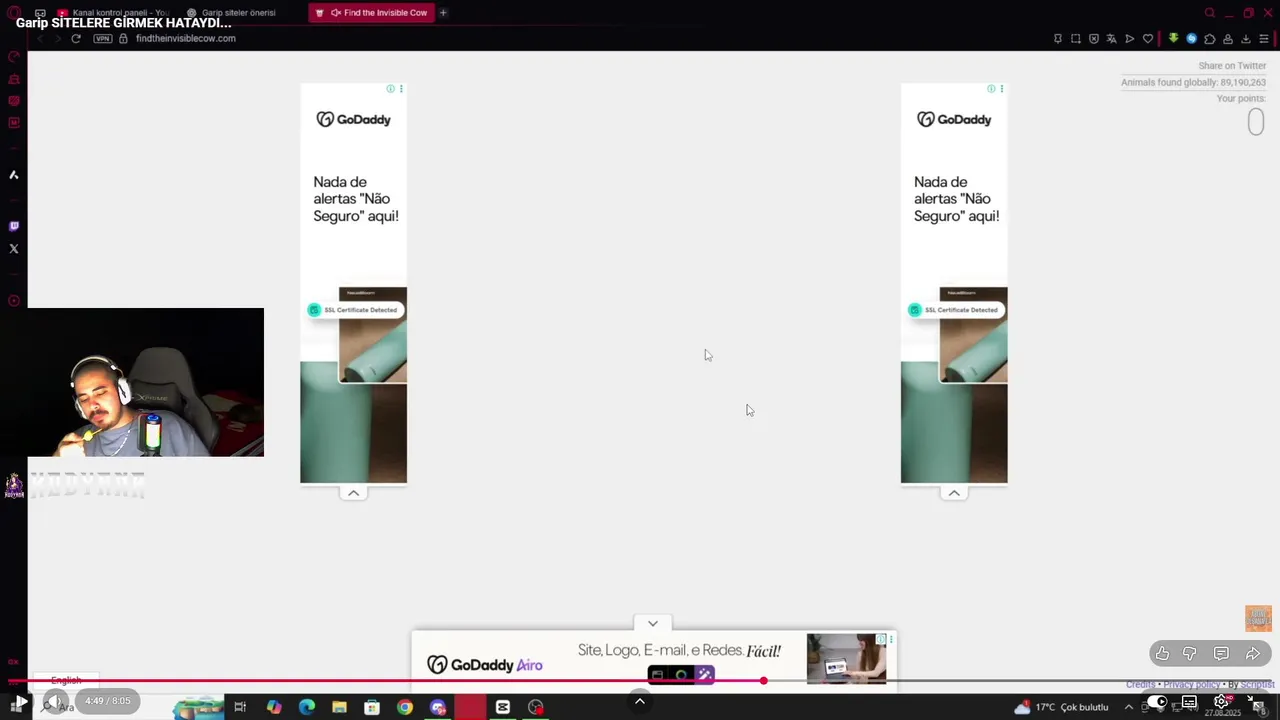Open the easy setup sliders icon
Viewport: 1280px width, 720px height.
click(1264, 39)
